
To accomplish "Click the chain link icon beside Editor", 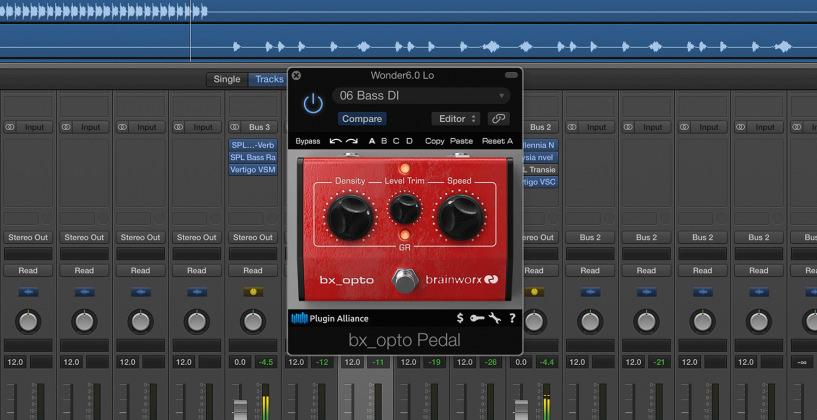I will [499, 119].
